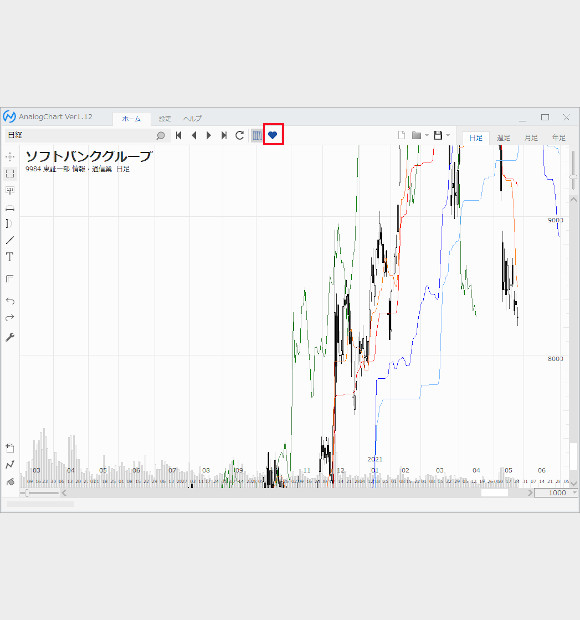Jump to the first record arrow

pos(179,135)
